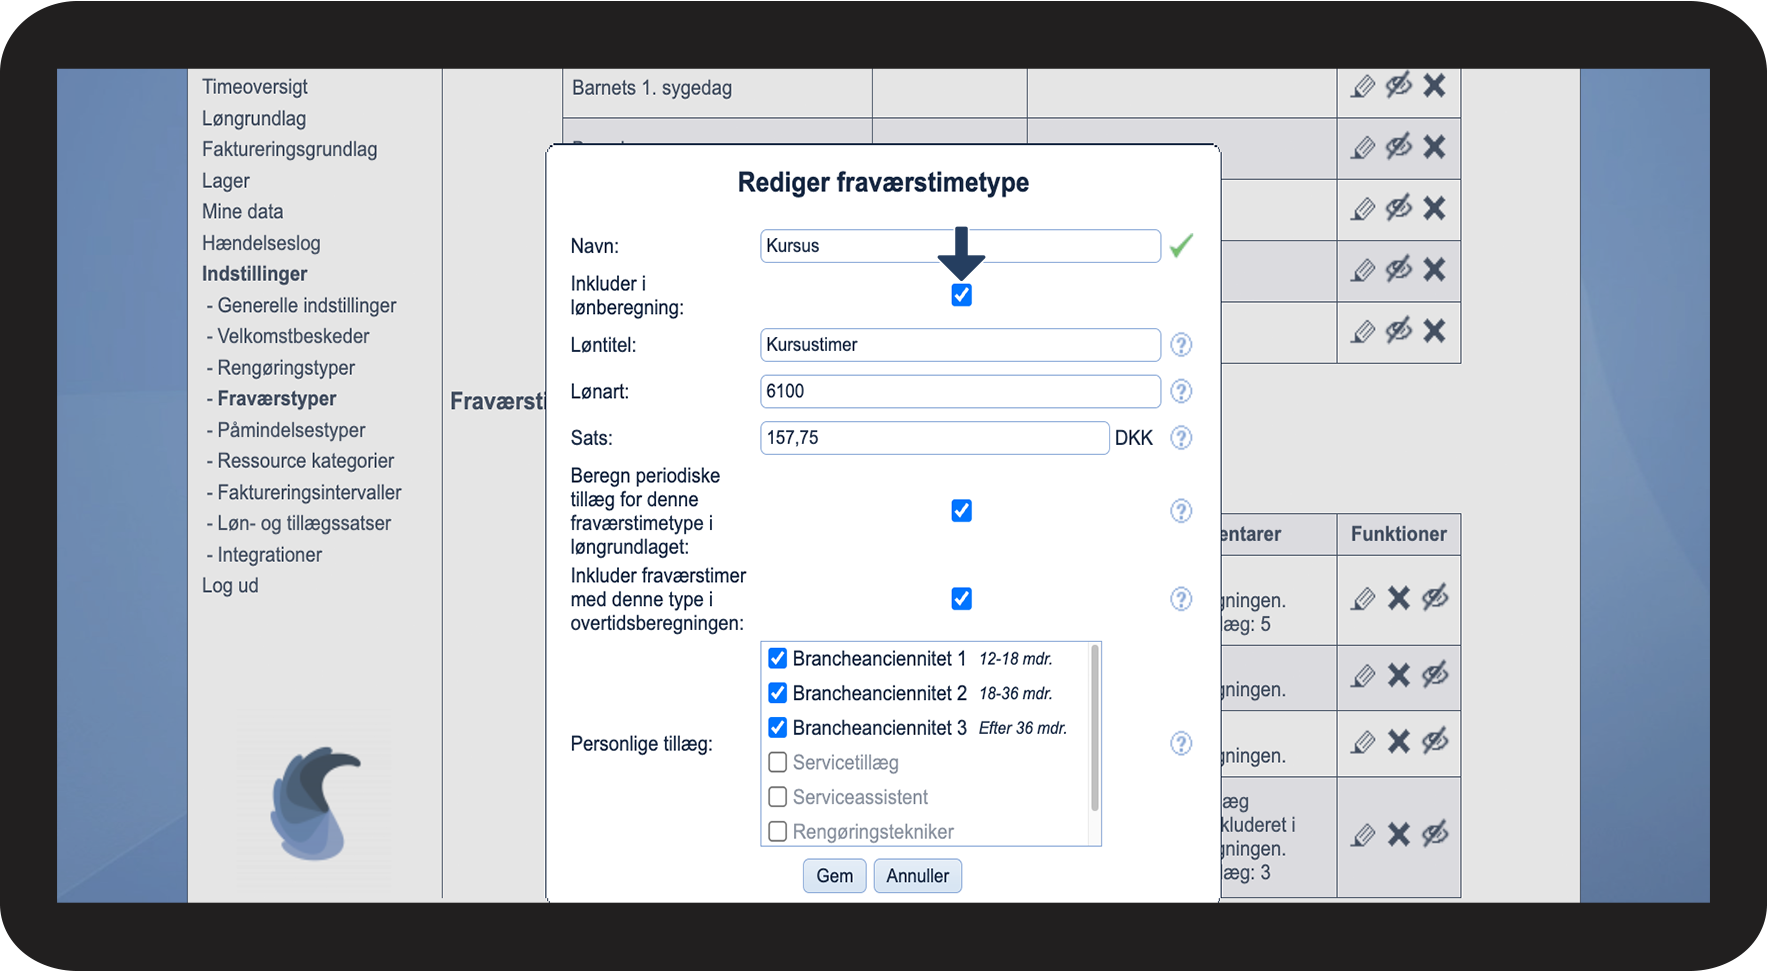
Task: Click the Personlige tillæg list scrollbar
Action: point(1095,728)
